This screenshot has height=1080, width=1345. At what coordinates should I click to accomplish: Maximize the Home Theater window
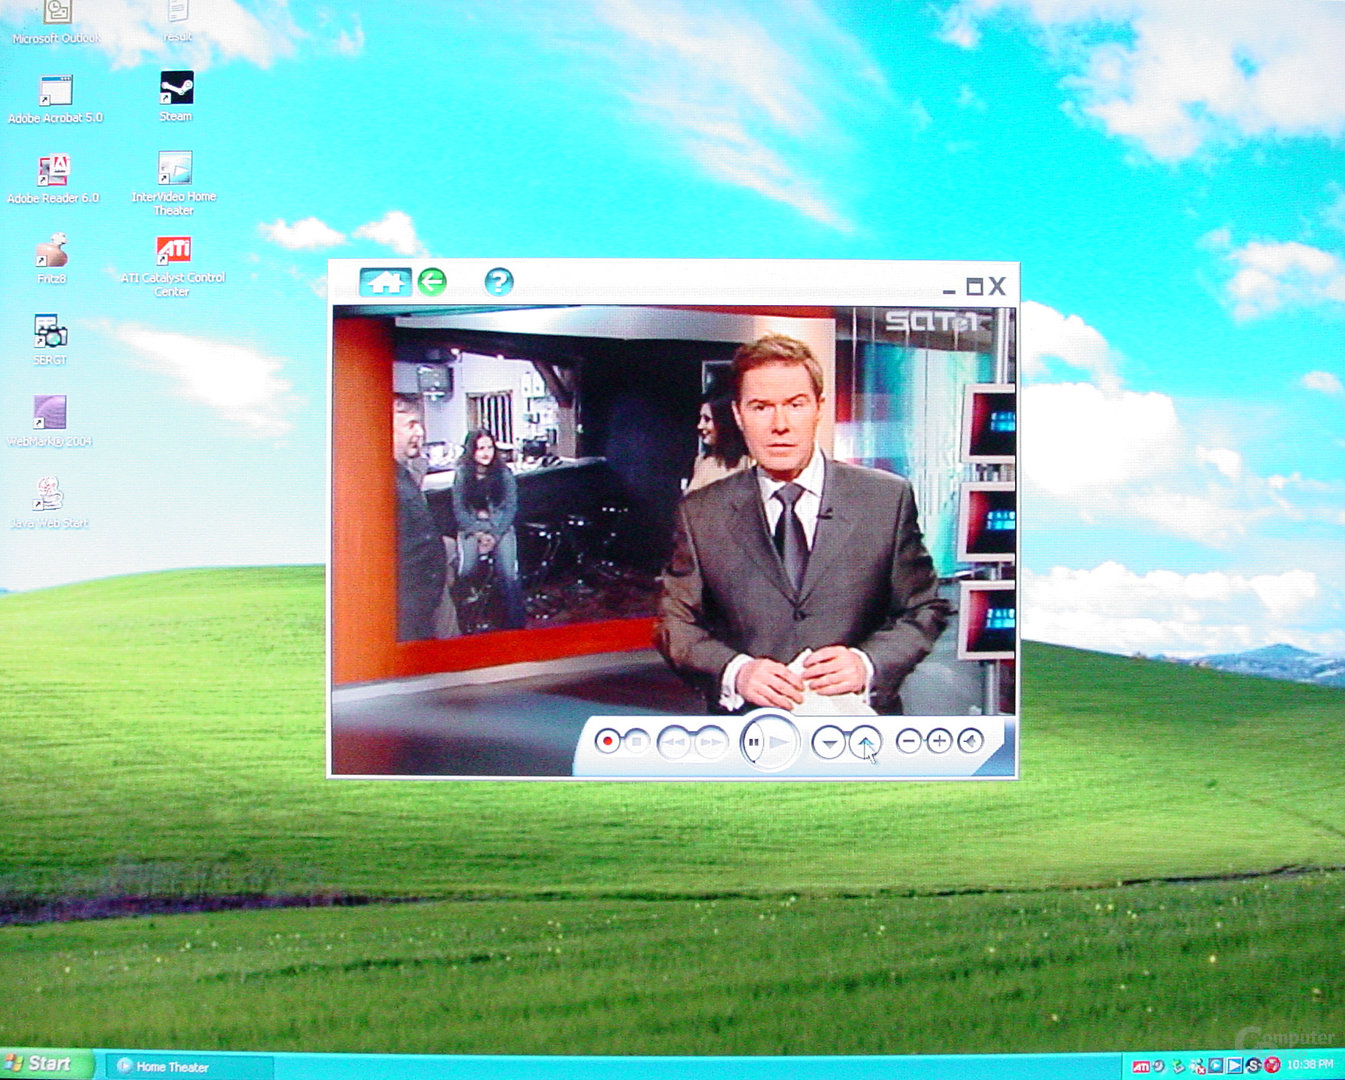click(974, 287)
